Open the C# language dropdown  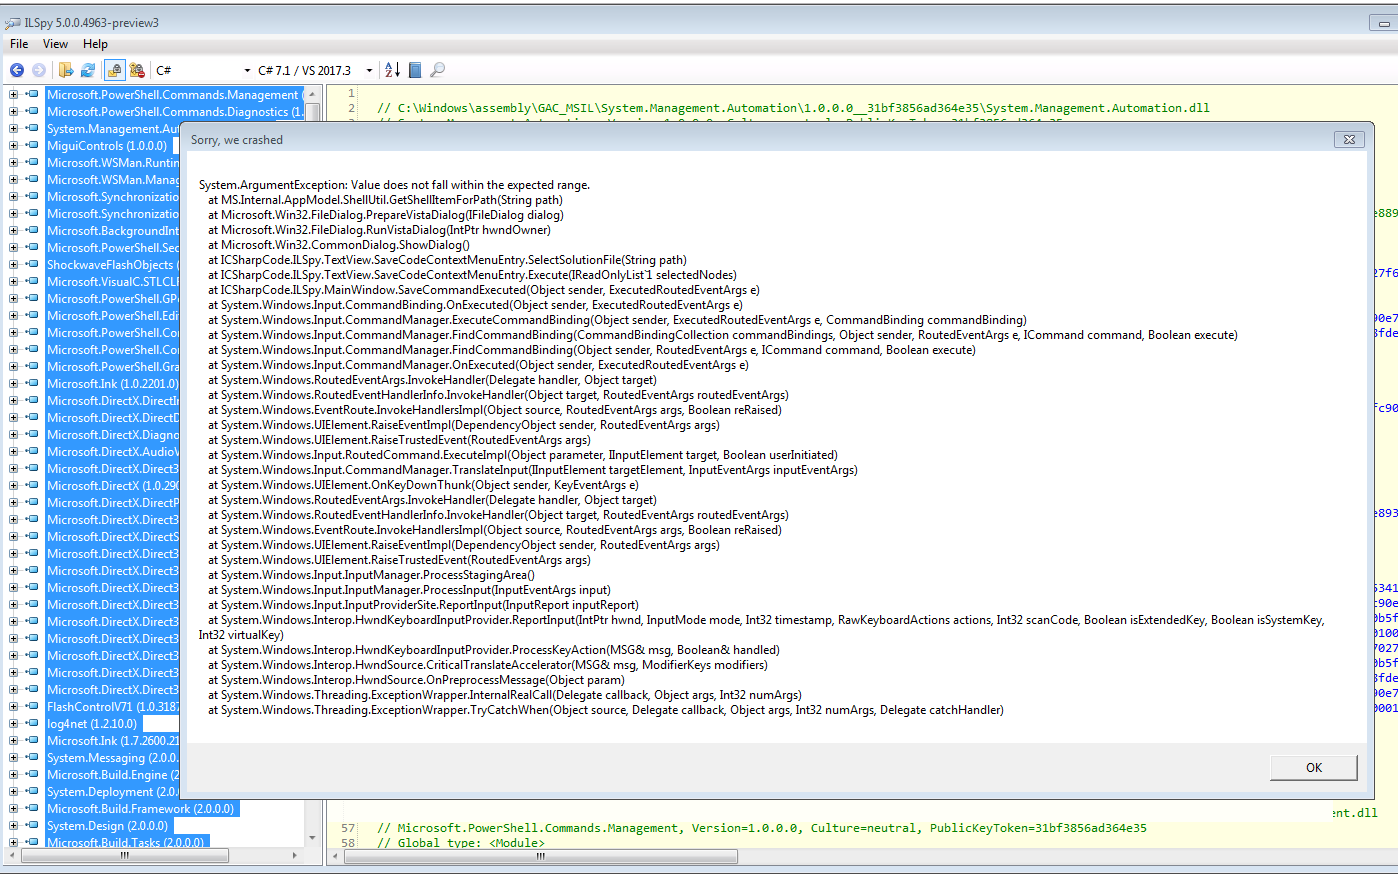[203, 70]
